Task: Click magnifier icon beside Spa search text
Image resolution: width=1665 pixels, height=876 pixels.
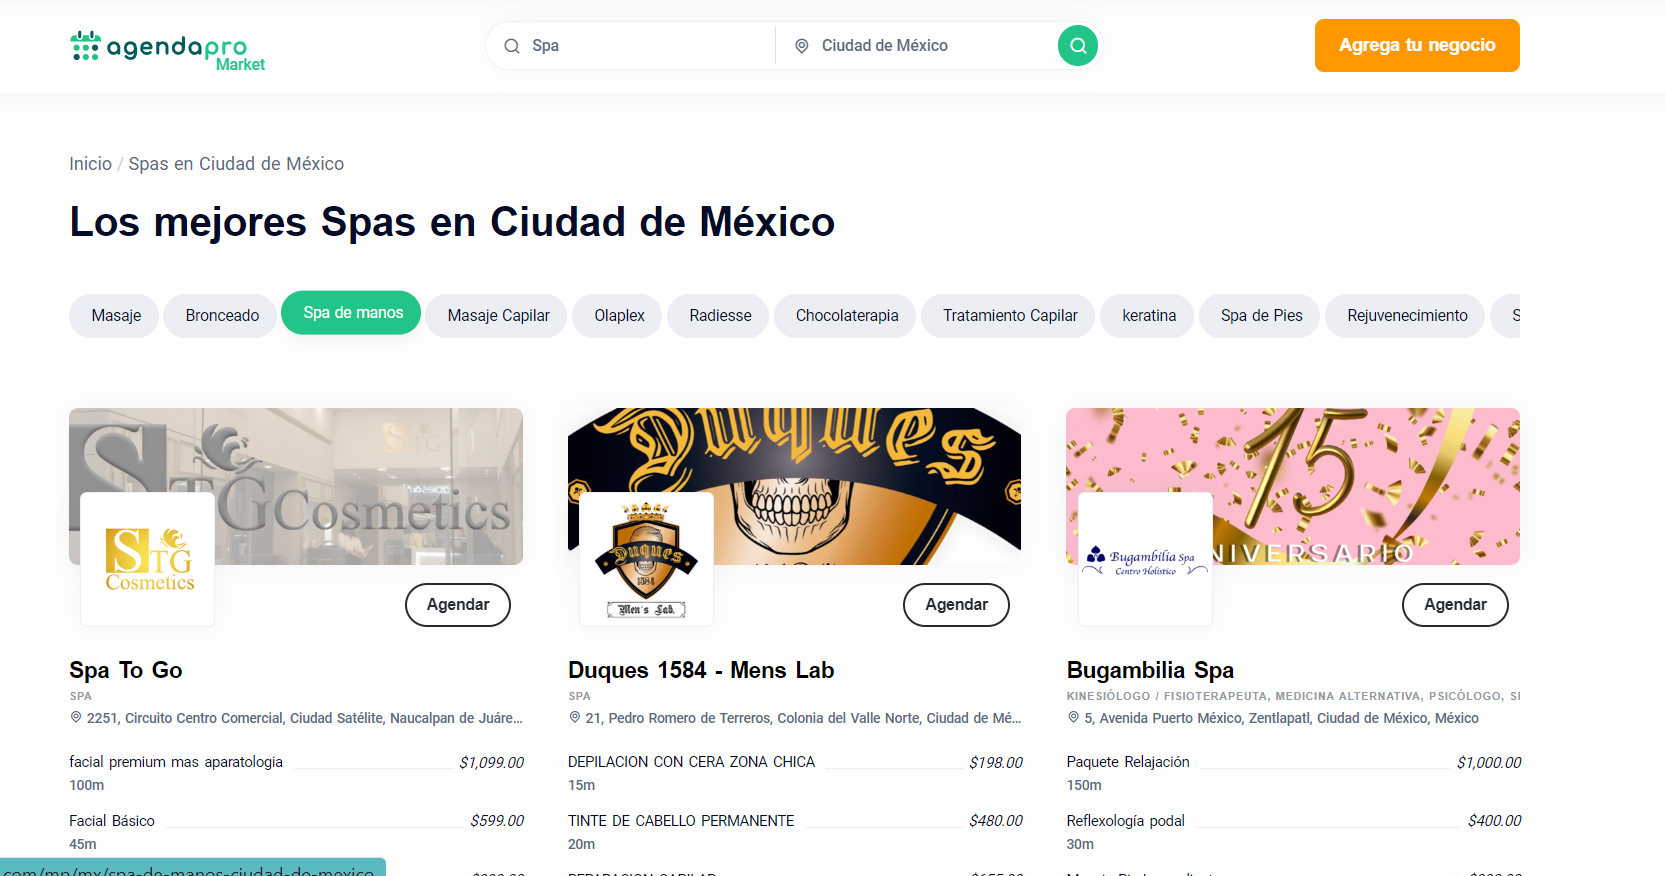Action: (x=512, y=46)
